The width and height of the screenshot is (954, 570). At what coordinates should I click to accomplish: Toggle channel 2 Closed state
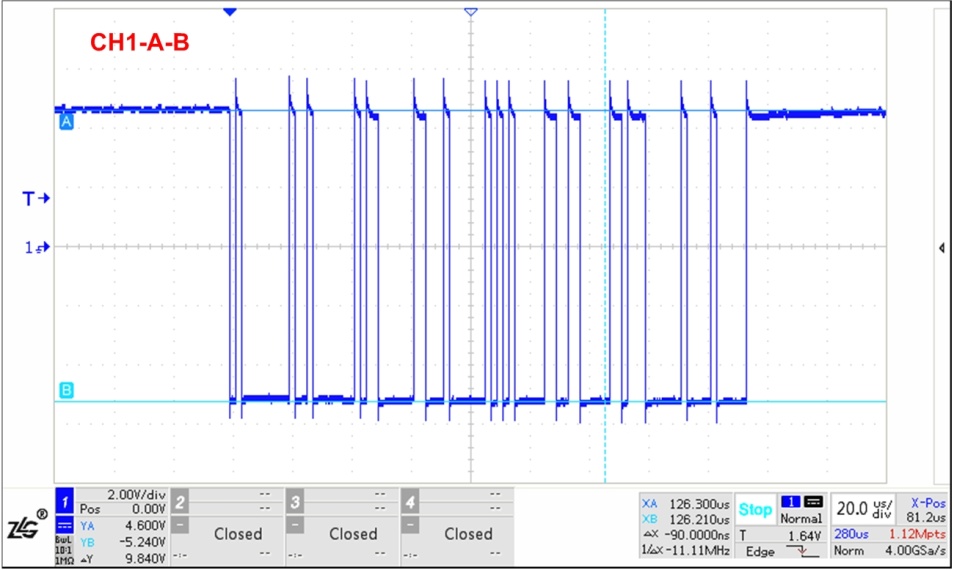pos(238,534)
